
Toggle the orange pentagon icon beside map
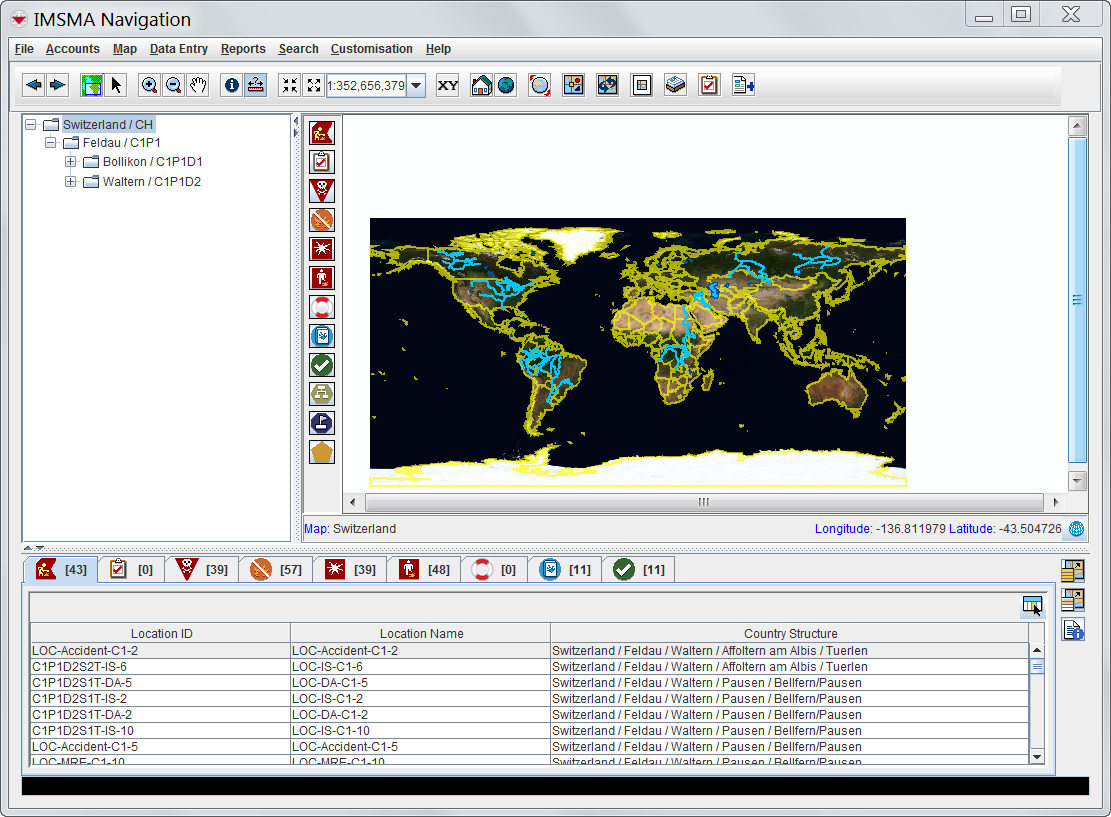(x=322, y=452)
